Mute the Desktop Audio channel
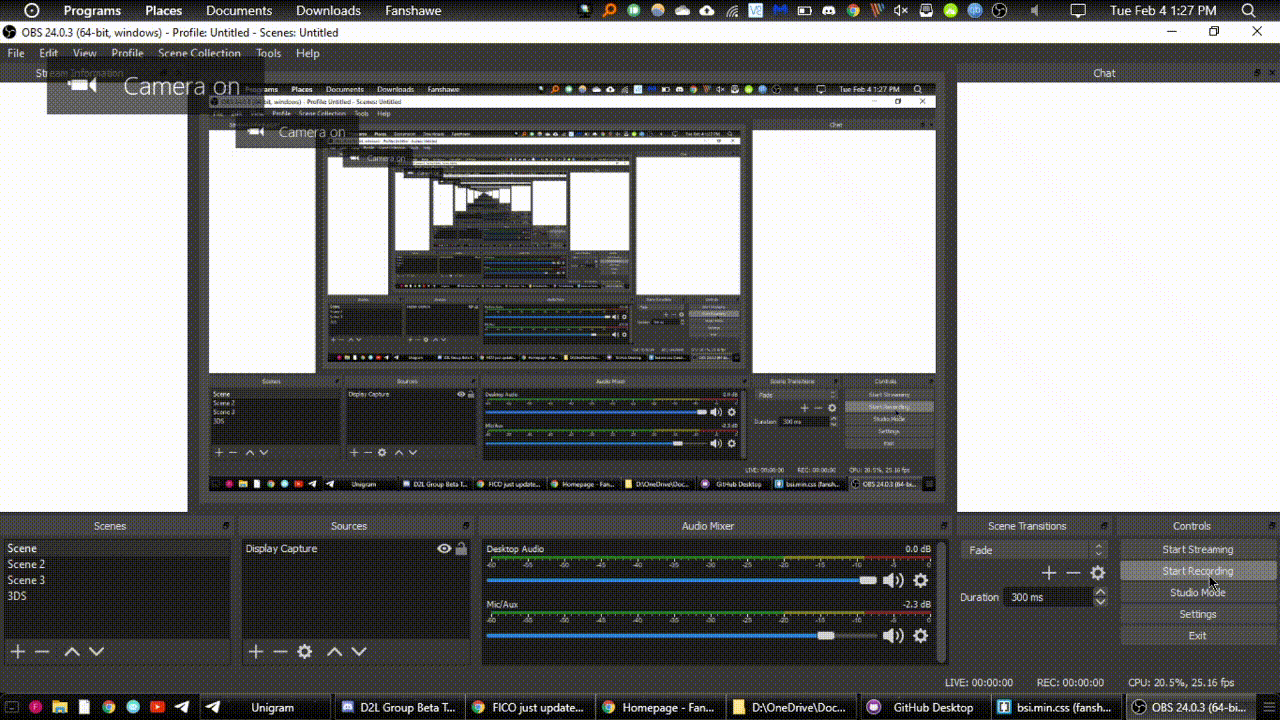1280x720 pixels. click(893, 580)
